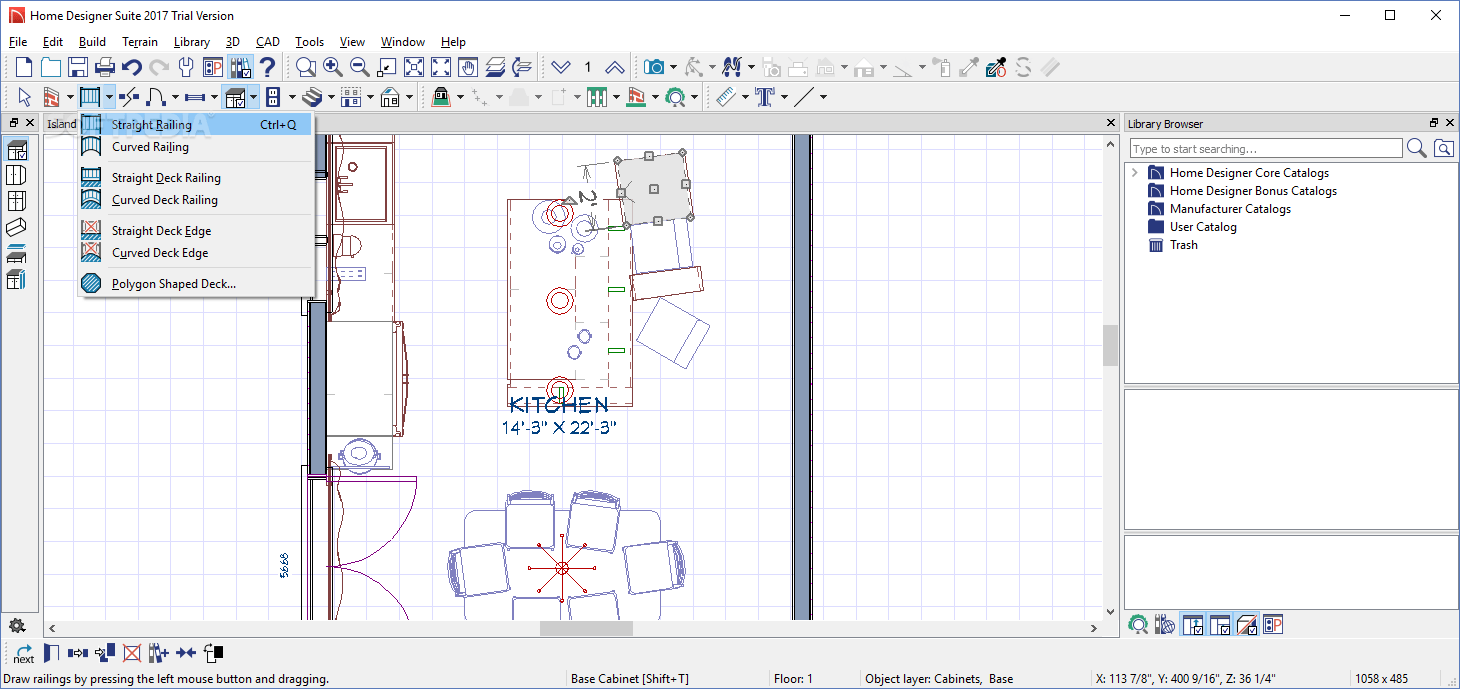Screen dimensions: 1460x689
Task: Choose the Wall tools brick icon
Action: coord(52,97)
